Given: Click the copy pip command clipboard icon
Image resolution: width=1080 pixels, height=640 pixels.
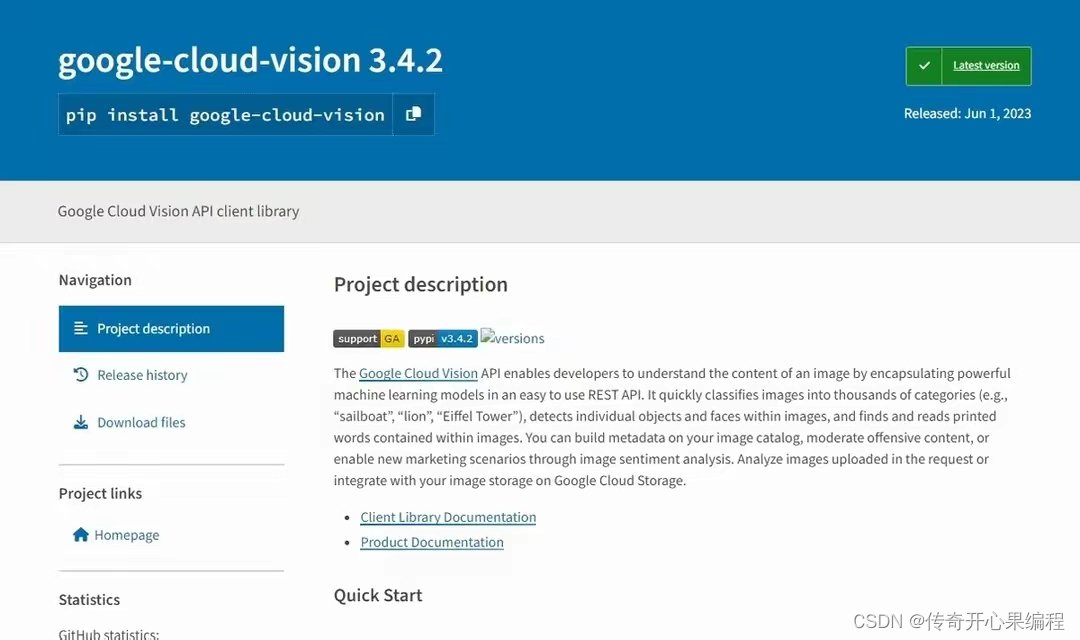Looking at the screenshot, I should point(413,114).
